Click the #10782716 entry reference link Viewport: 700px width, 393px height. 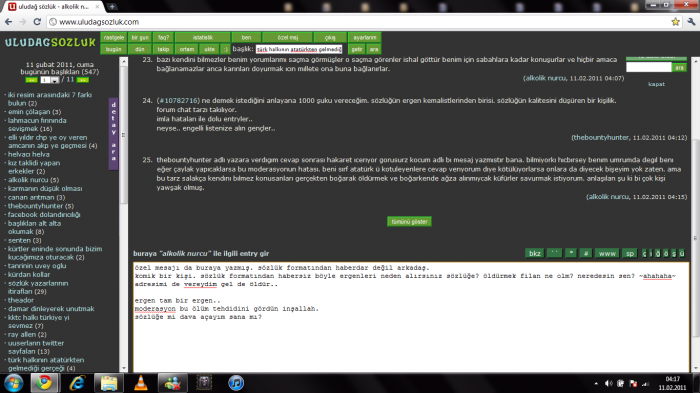178,100
